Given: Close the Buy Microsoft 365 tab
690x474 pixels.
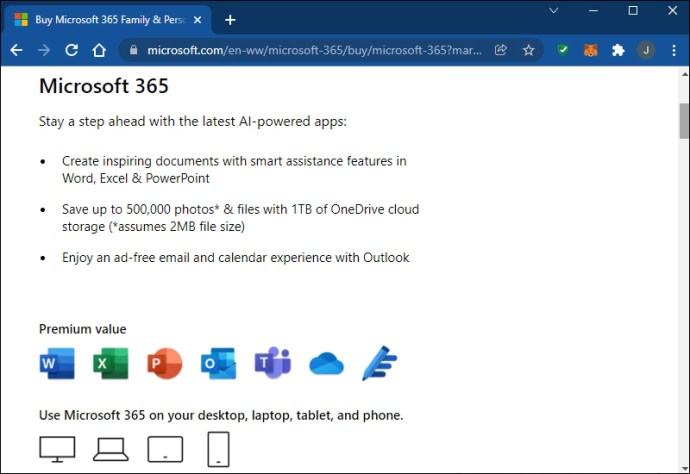Looking at the screenshot, I should [x=198, y=20].
